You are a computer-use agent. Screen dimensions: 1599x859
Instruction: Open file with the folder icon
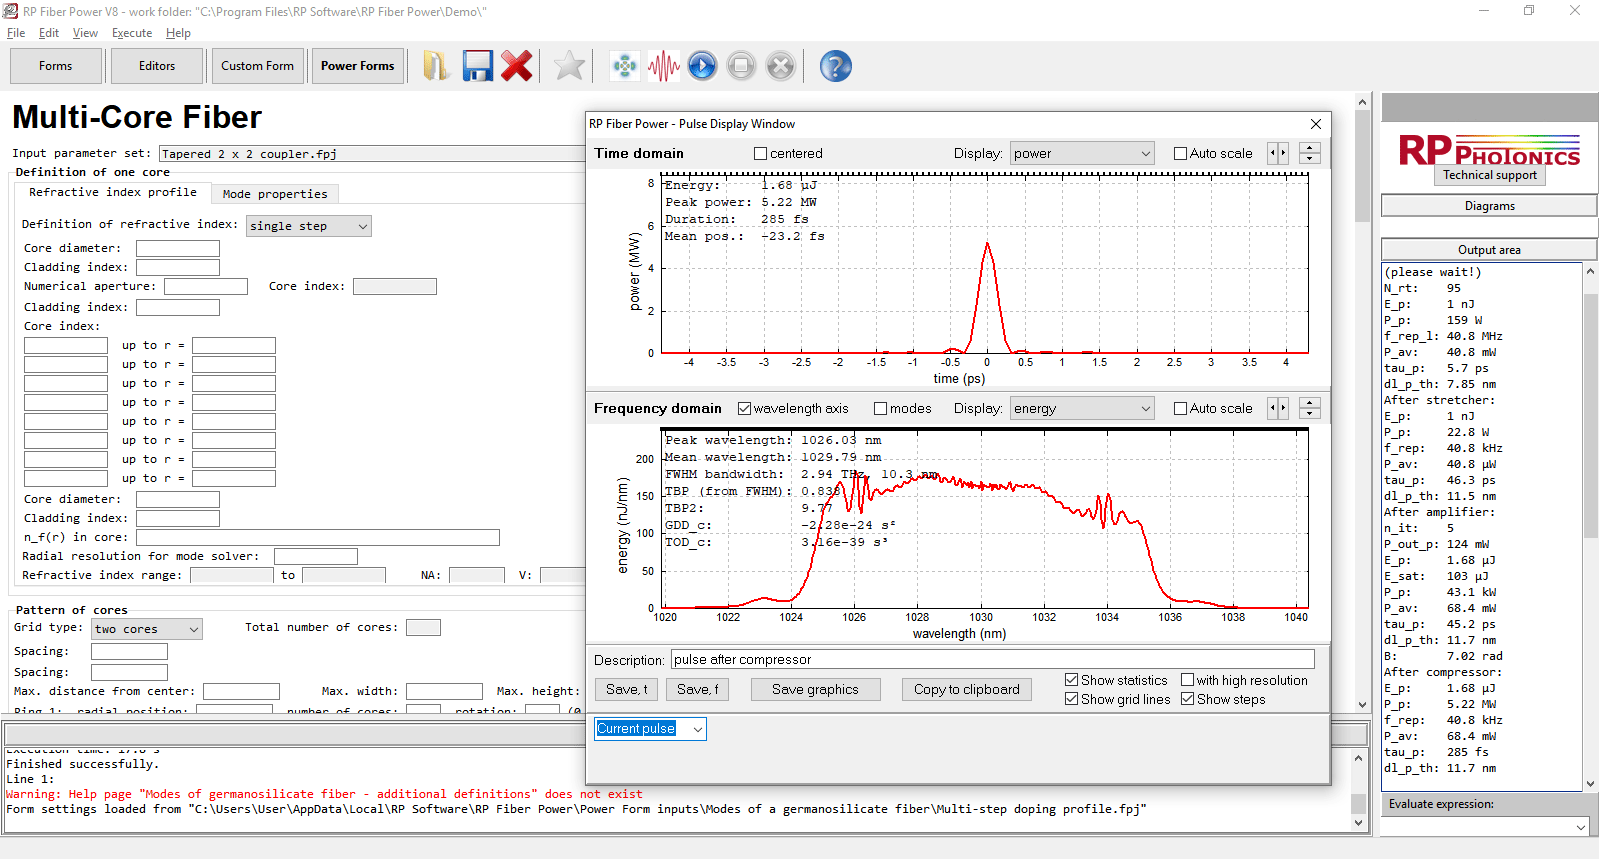pyautogui.click(x=436, y=66)
